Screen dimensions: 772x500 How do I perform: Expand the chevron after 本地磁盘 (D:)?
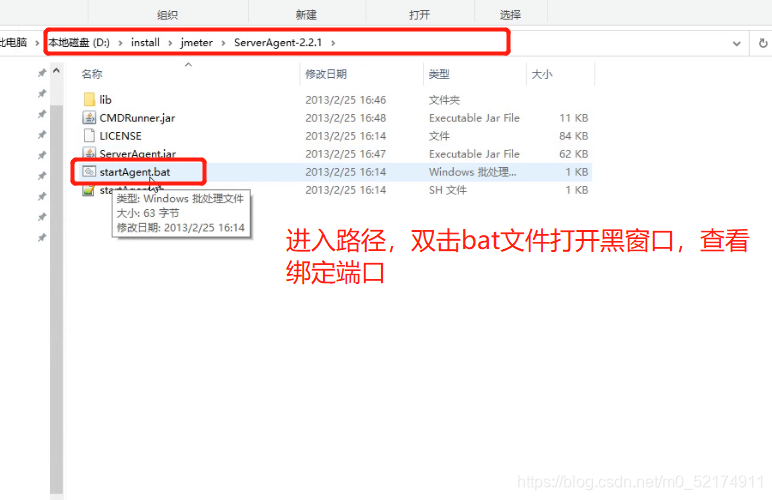120,43
